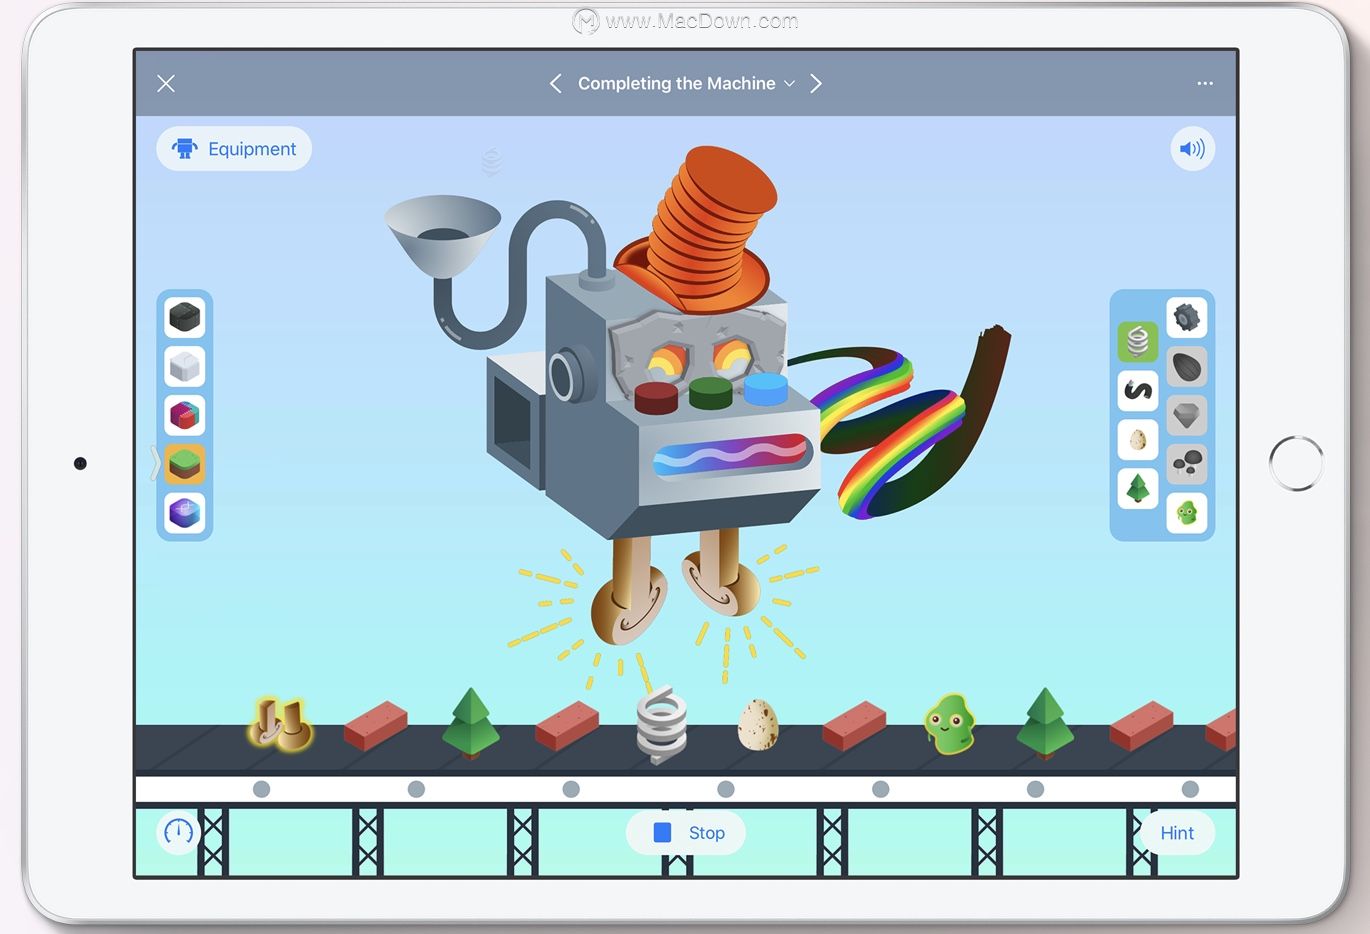Open the three-dot more options menu
1370x934 pixels.
click(1205, 84)
